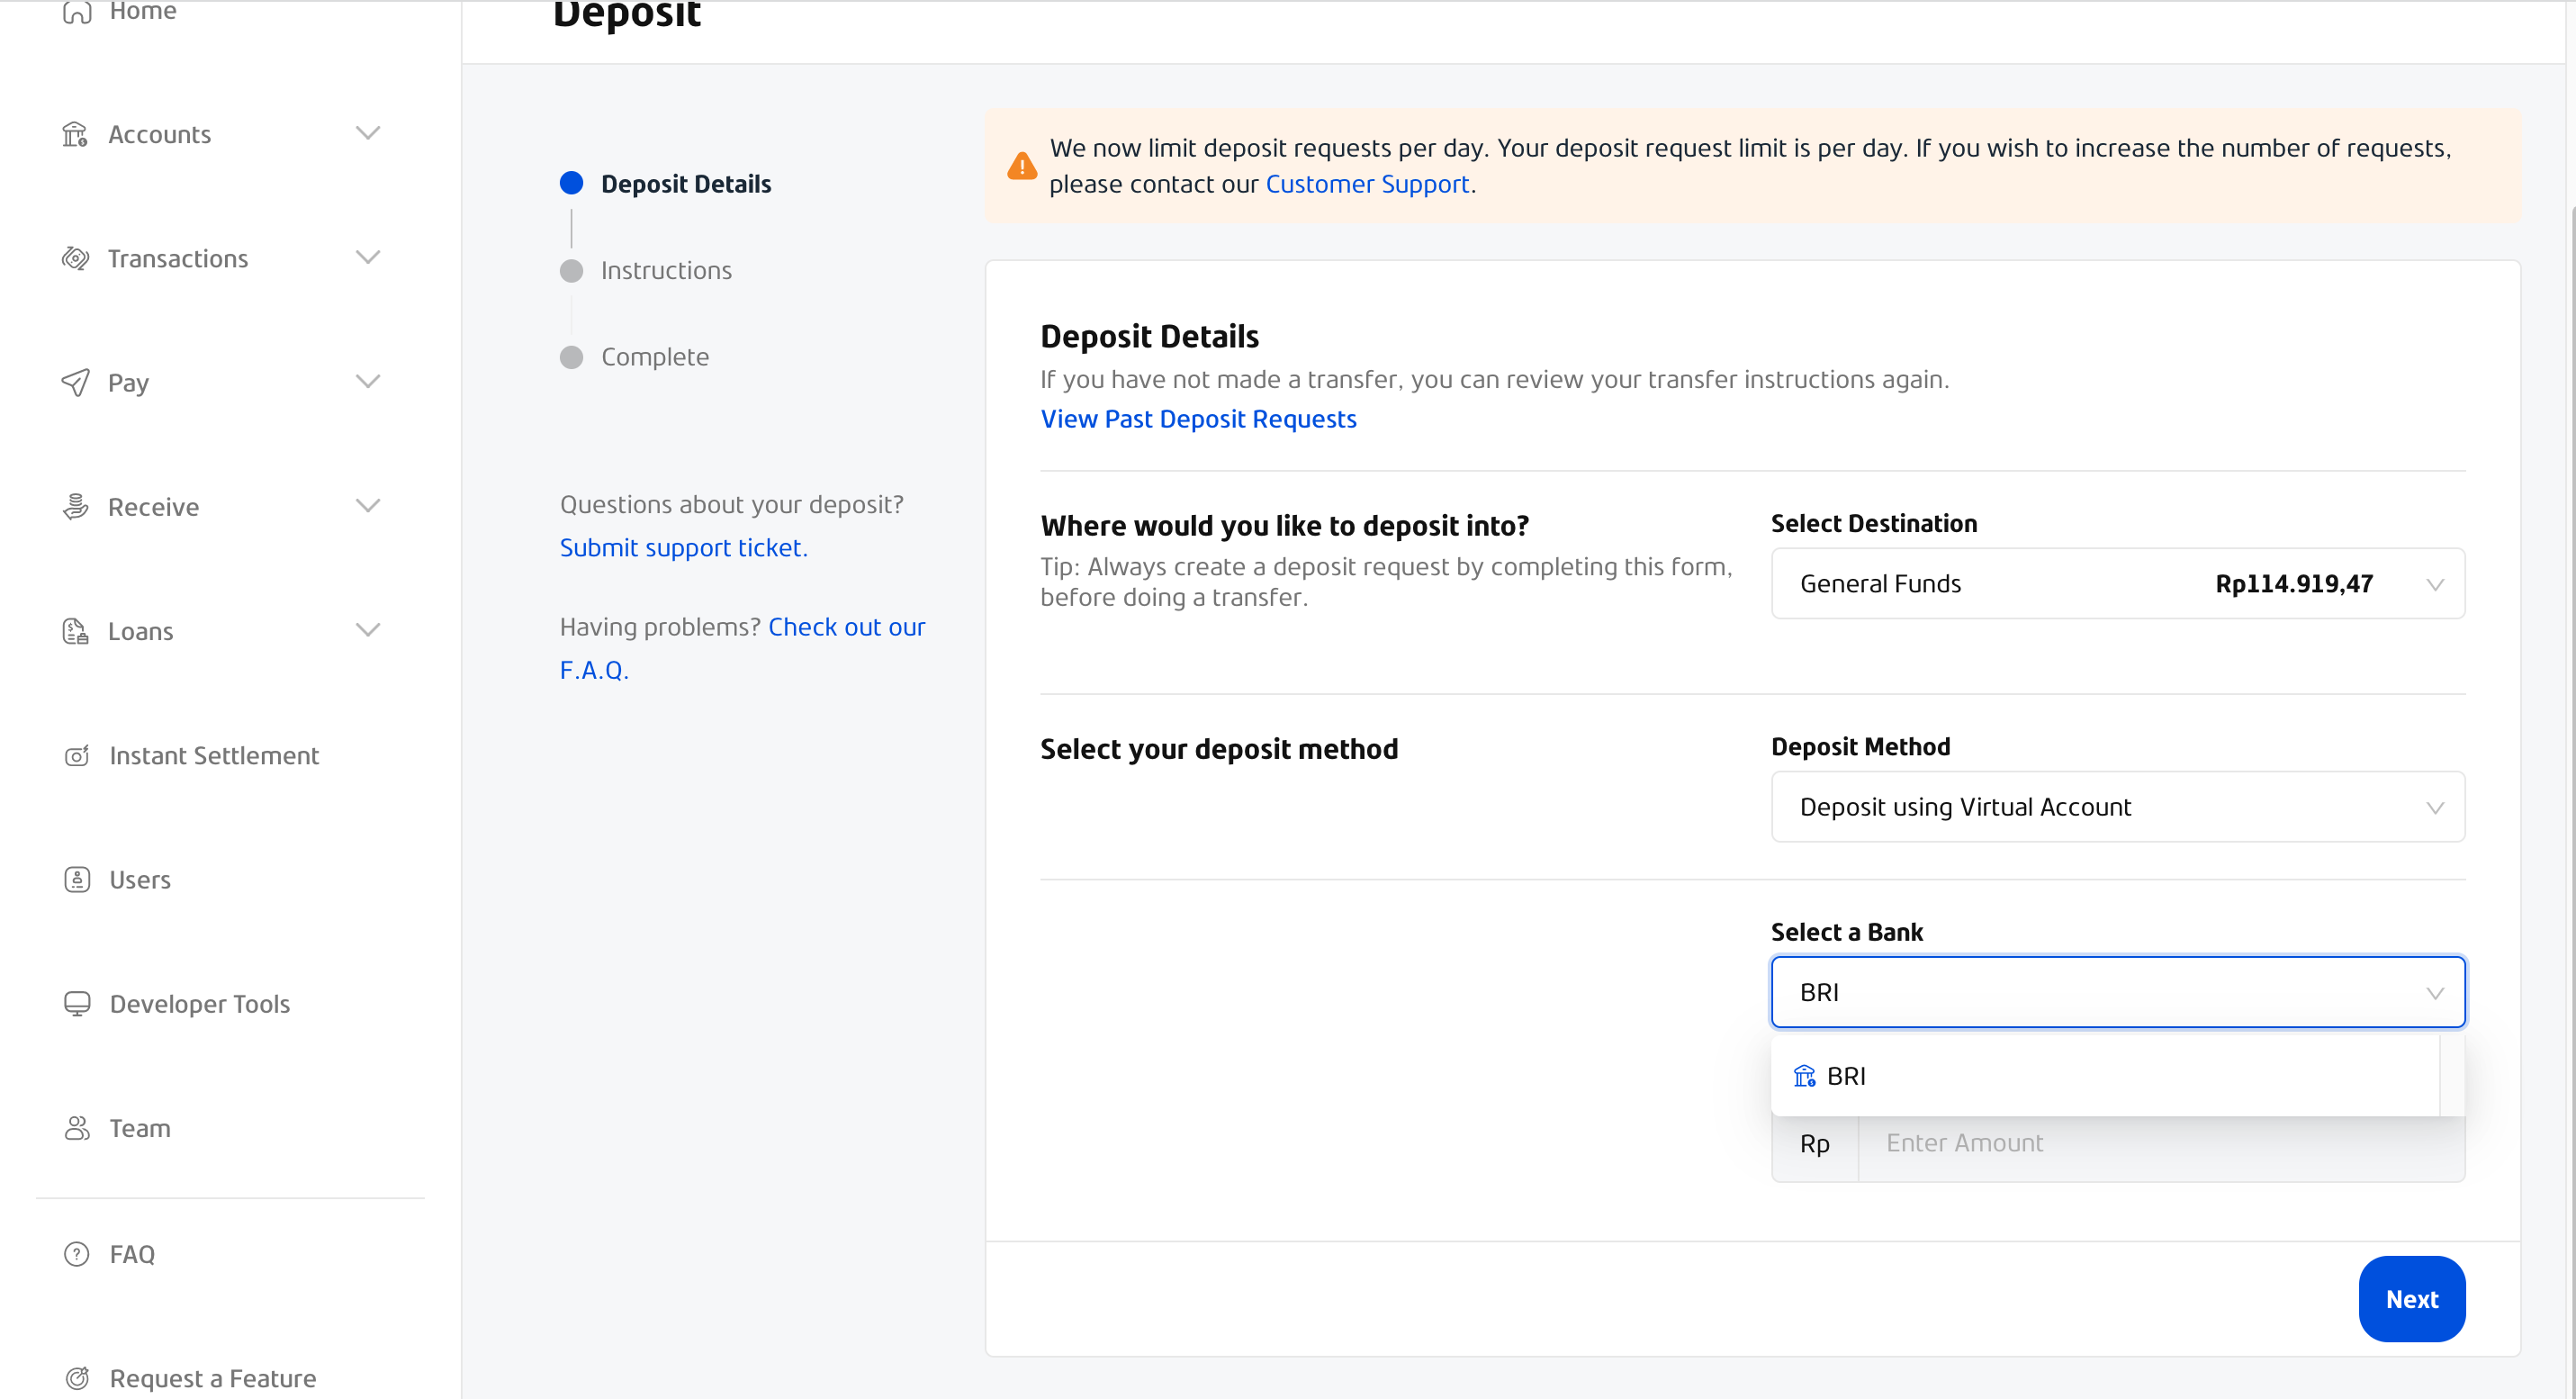Click the Next button
The image size is (2576, 1399).
(2411, 1298)
